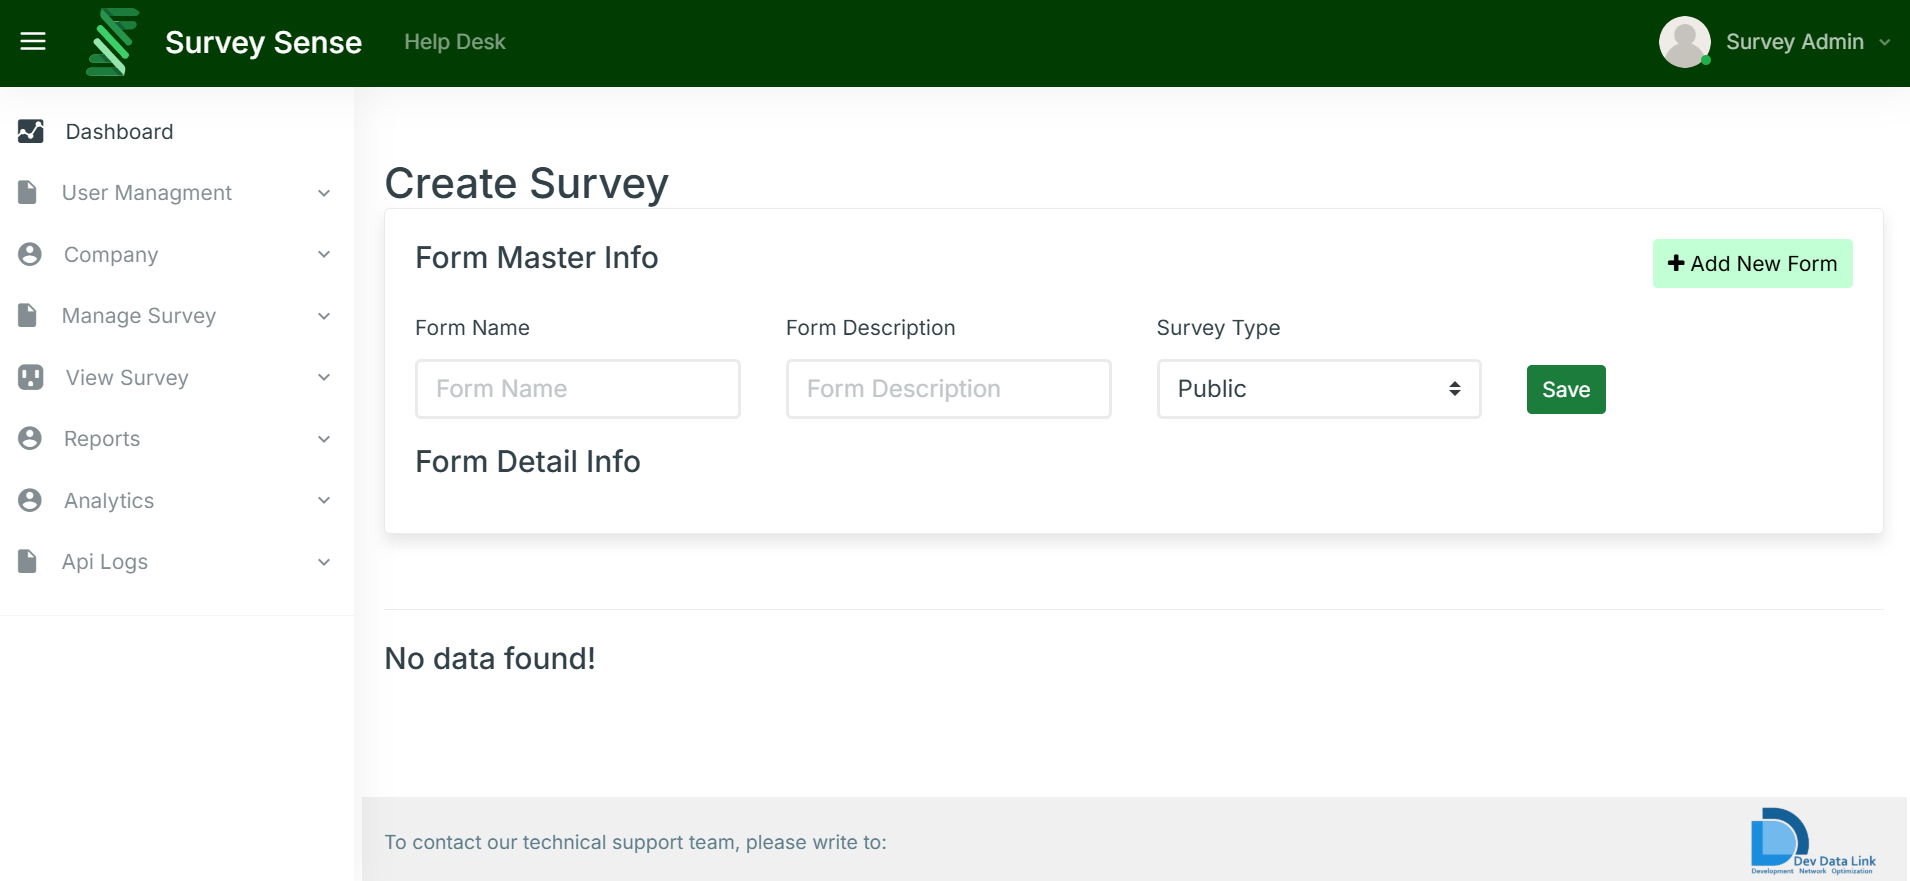Click the Survey Admin avatar image

pos(1684,42)
